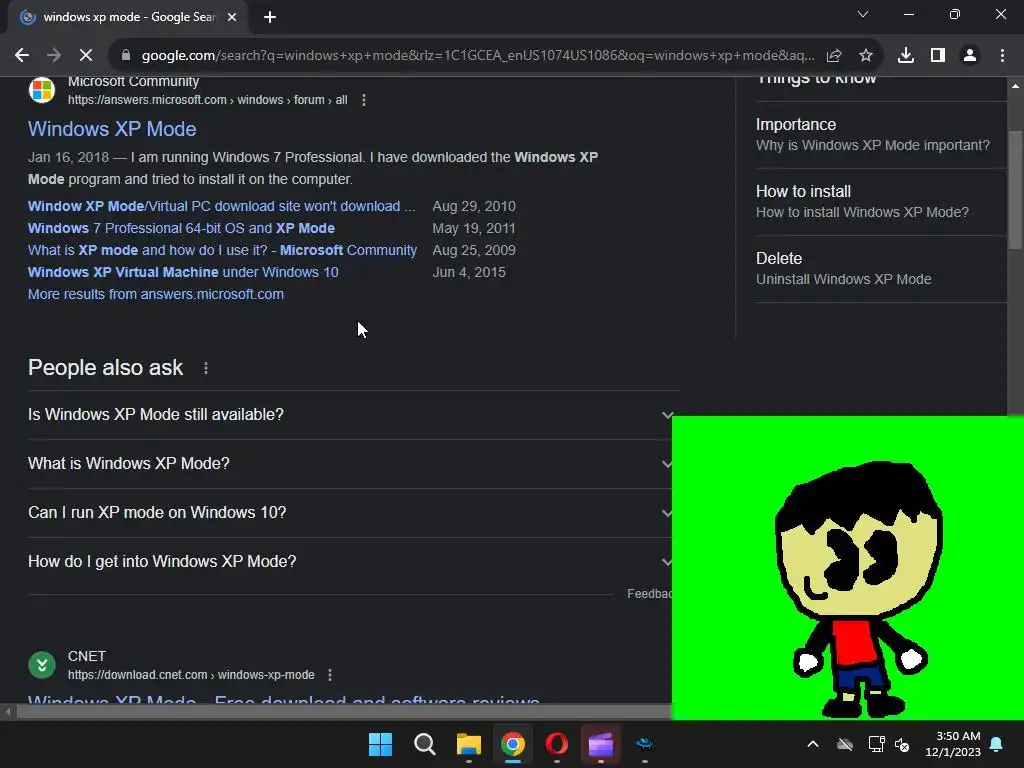1024x768 pixels.
Task: Bookmark this page with the star
Action: [866, 56]
